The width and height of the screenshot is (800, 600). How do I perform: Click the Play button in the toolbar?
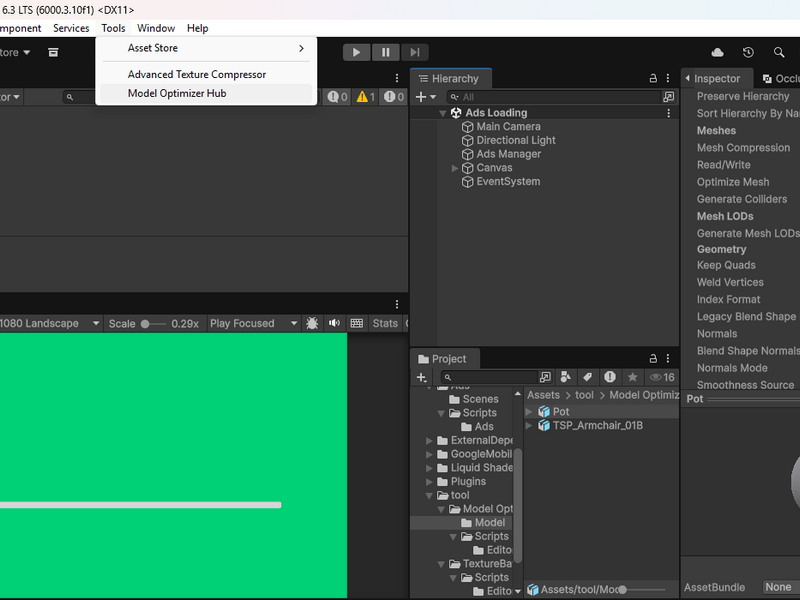pos(356,52)
